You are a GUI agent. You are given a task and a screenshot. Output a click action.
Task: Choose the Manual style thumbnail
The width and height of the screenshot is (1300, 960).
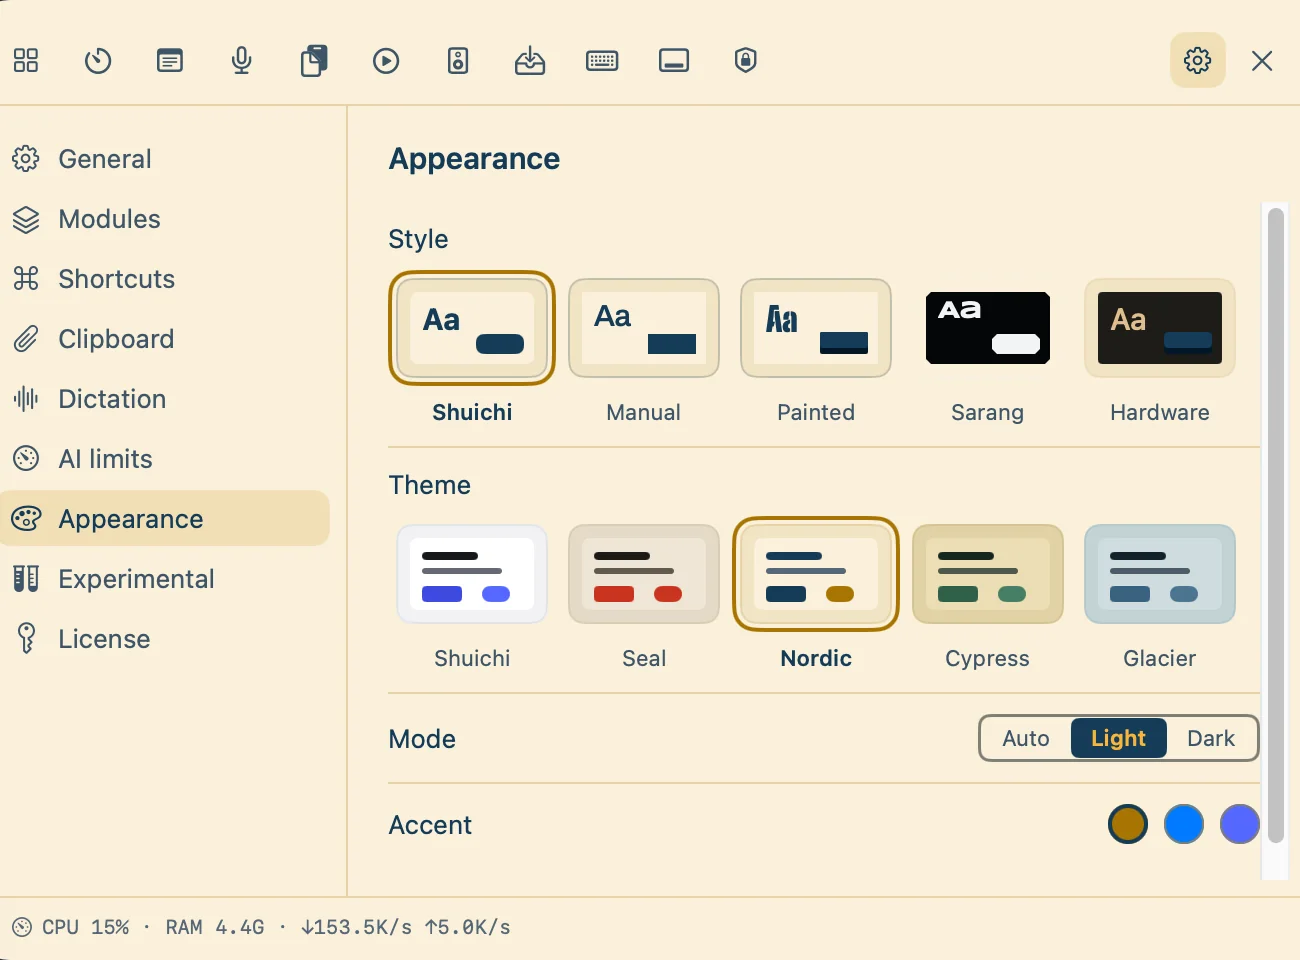point(644,328)
